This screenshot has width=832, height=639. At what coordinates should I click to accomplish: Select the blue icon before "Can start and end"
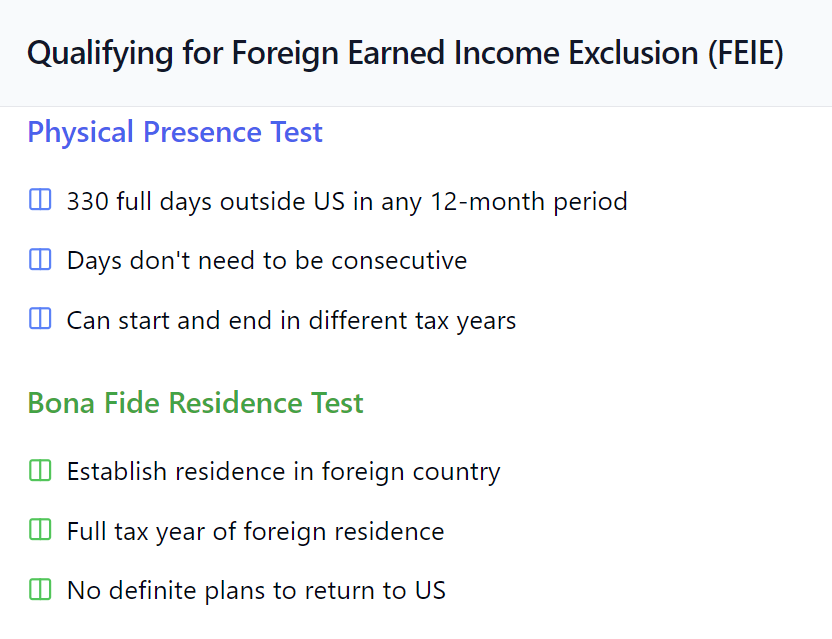tap(40, 321)
